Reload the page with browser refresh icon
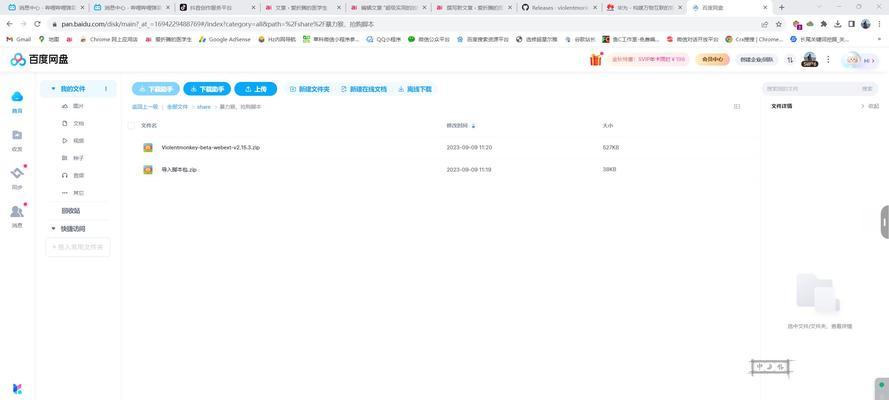889x400 pixels. coord(37,24)
